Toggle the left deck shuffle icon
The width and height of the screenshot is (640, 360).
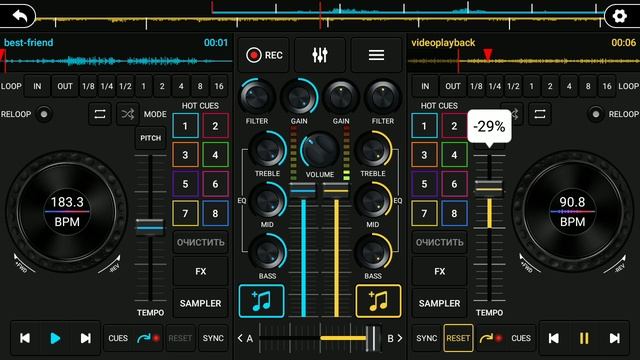pyautogui.click(x=127, y=114)
